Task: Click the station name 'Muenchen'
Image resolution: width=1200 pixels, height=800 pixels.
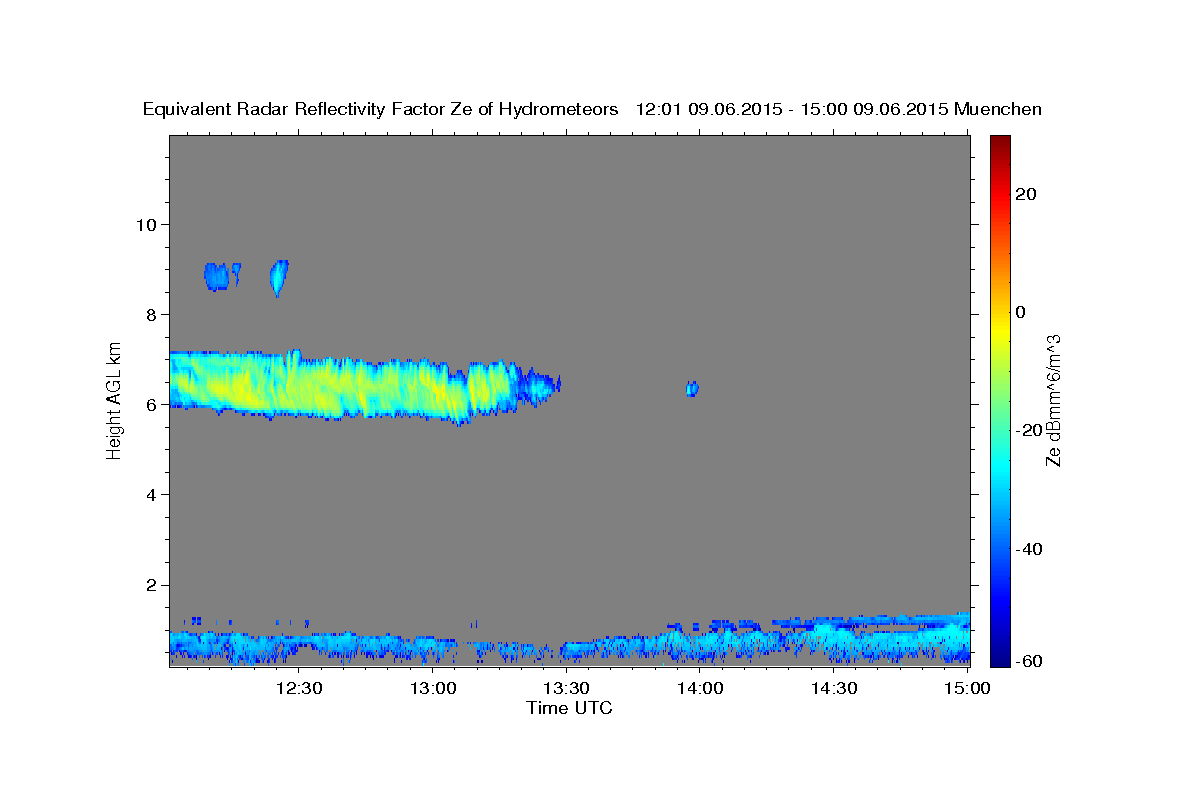Action: pos(998,109)
